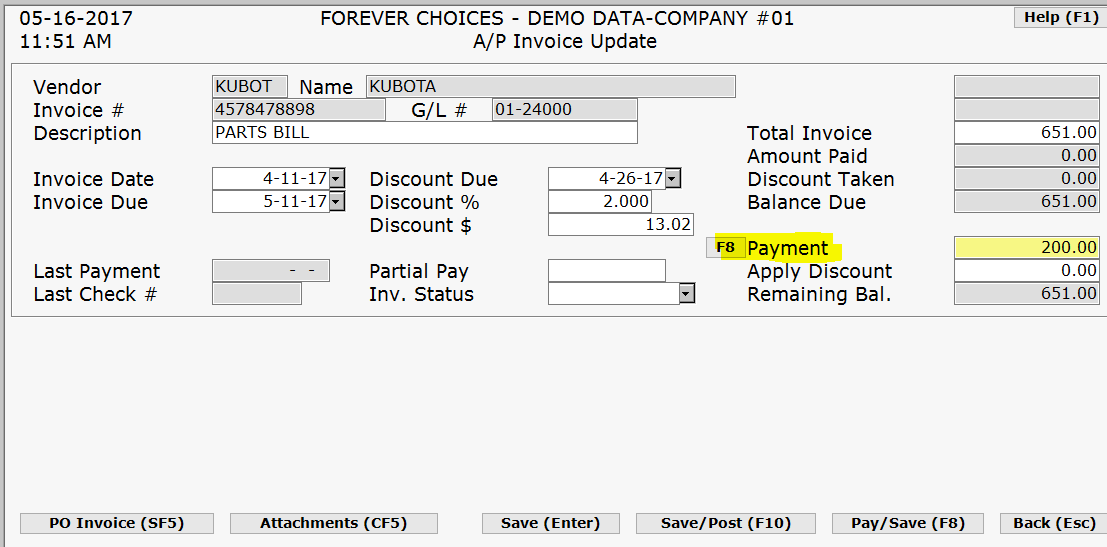
Task: Open Attachments (CF5)
Action: click(333, 523)
